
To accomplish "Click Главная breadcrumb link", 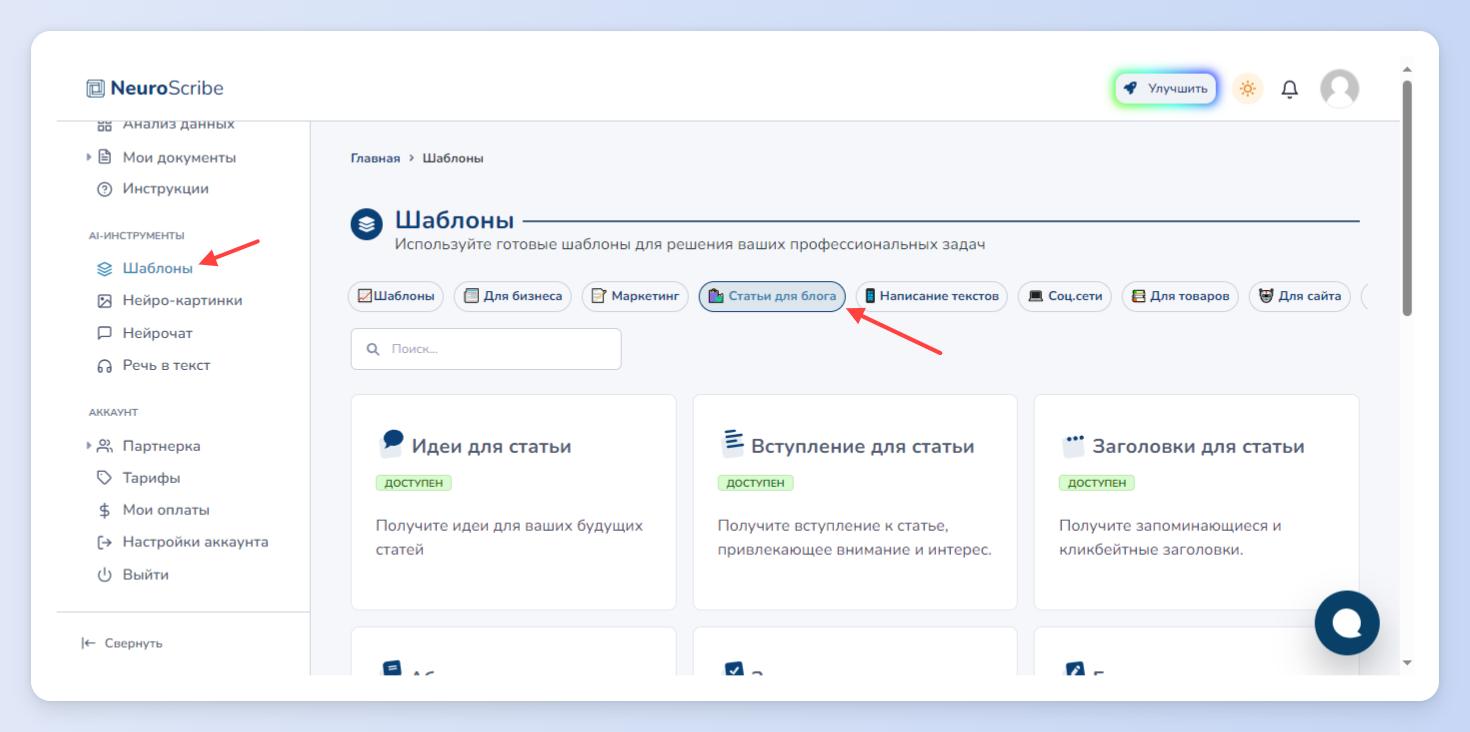I will coord(375,158).
